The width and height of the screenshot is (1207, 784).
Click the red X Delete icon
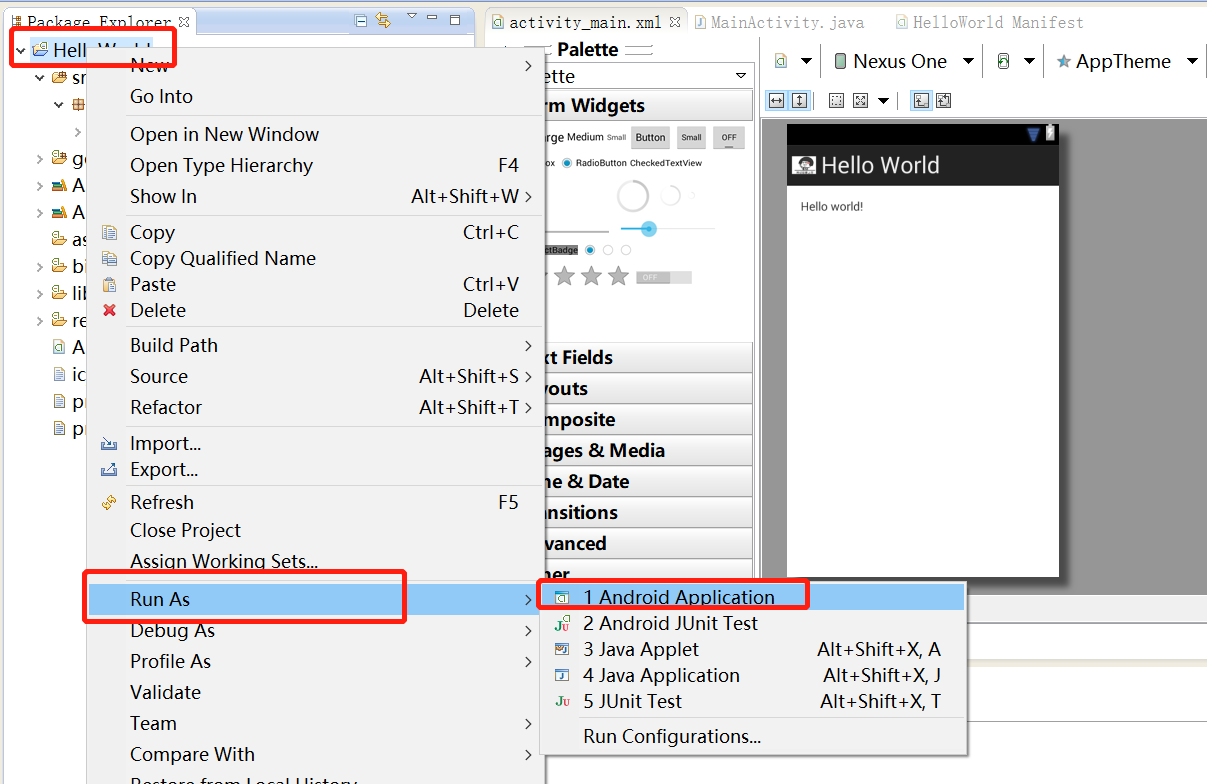[x=109, y=310]
